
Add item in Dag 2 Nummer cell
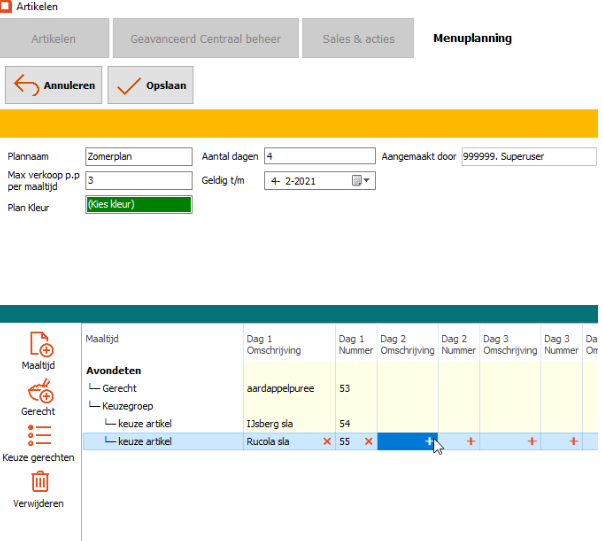pos(470,441)
